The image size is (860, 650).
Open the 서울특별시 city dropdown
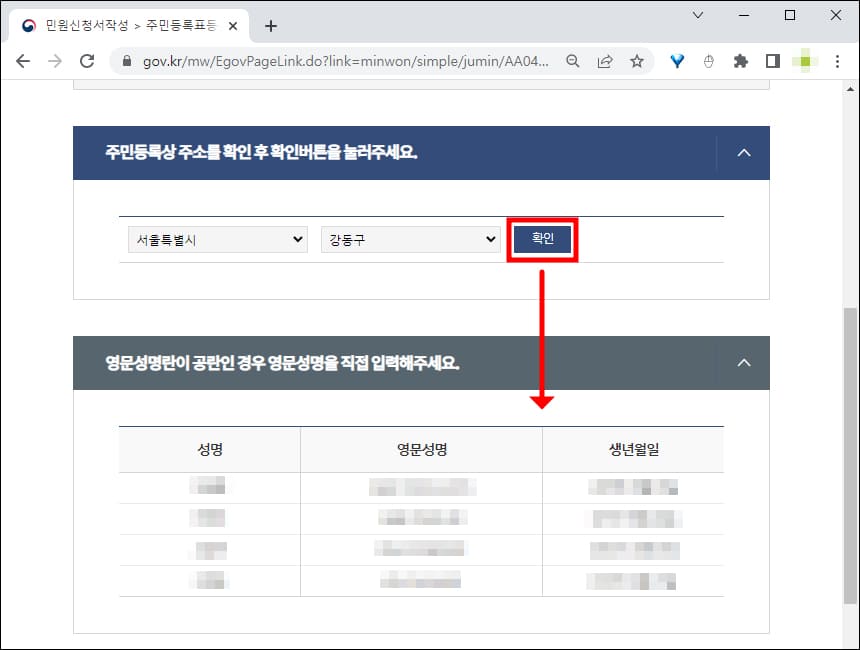pos(216,239)
